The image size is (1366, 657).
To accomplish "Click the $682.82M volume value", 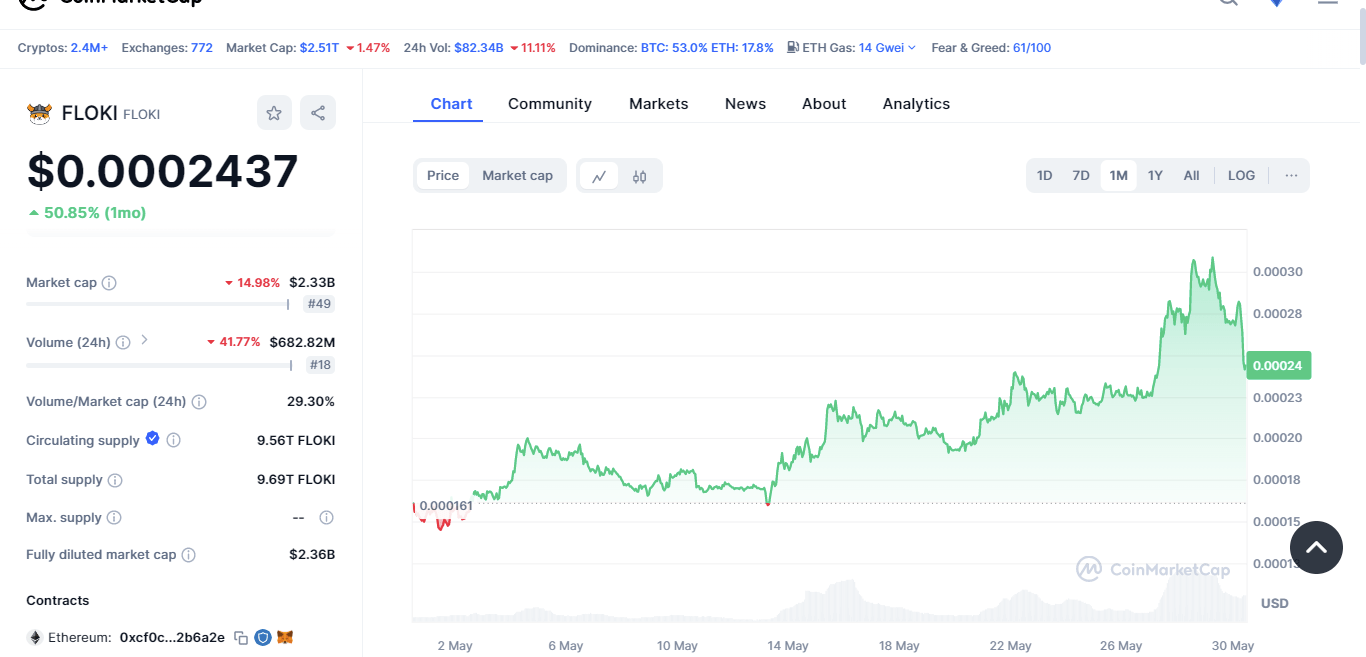I will (302, 342).
